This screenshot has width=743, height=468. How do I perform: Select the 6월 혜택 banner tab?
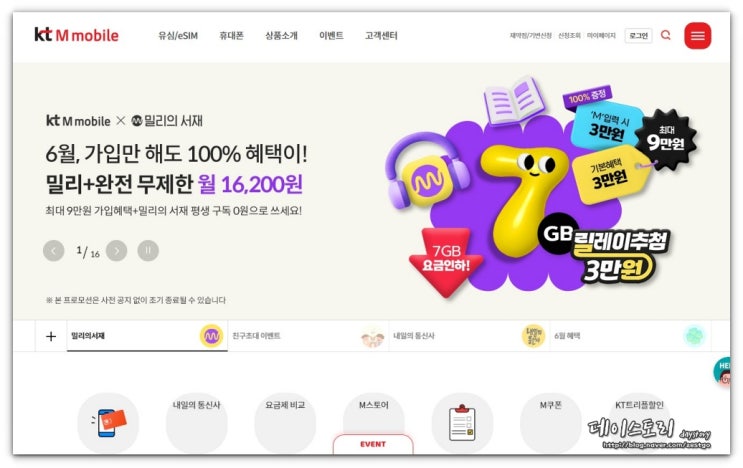click(630, 336)
